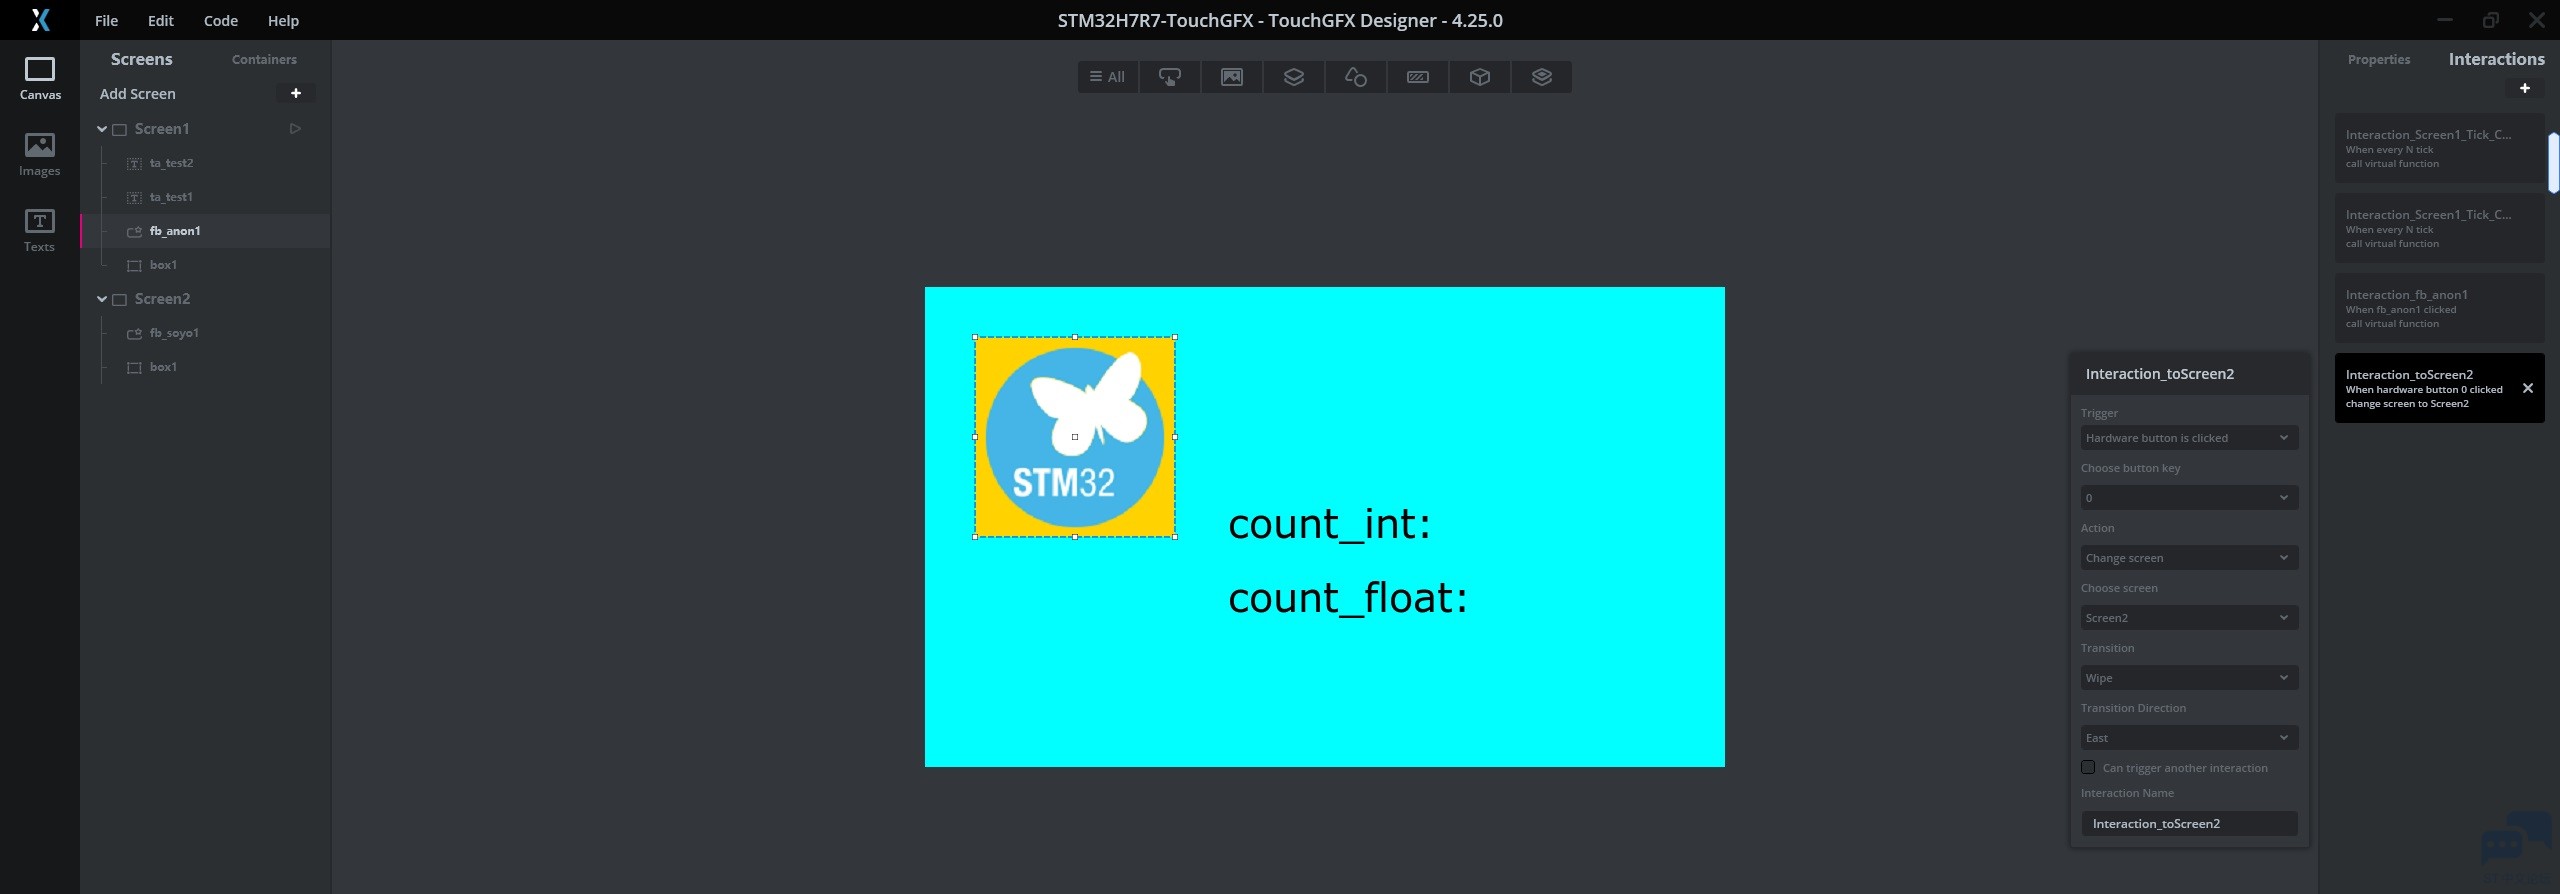Switch to the Containers tab
This screenshot has width=2560, height=894.
[264, 60]
